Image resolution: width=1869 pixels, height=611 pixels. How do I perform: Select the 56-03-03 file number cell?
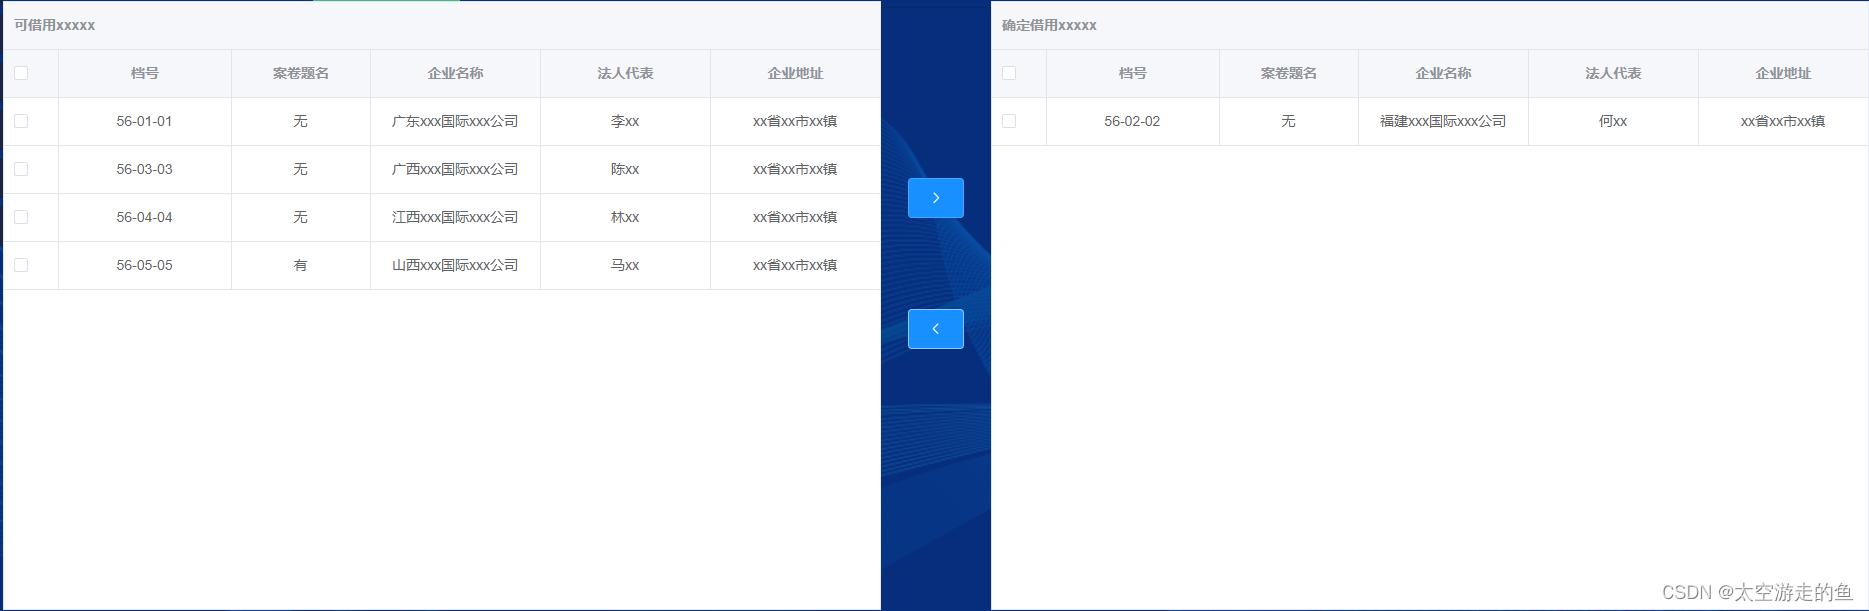tap(145, 169)
